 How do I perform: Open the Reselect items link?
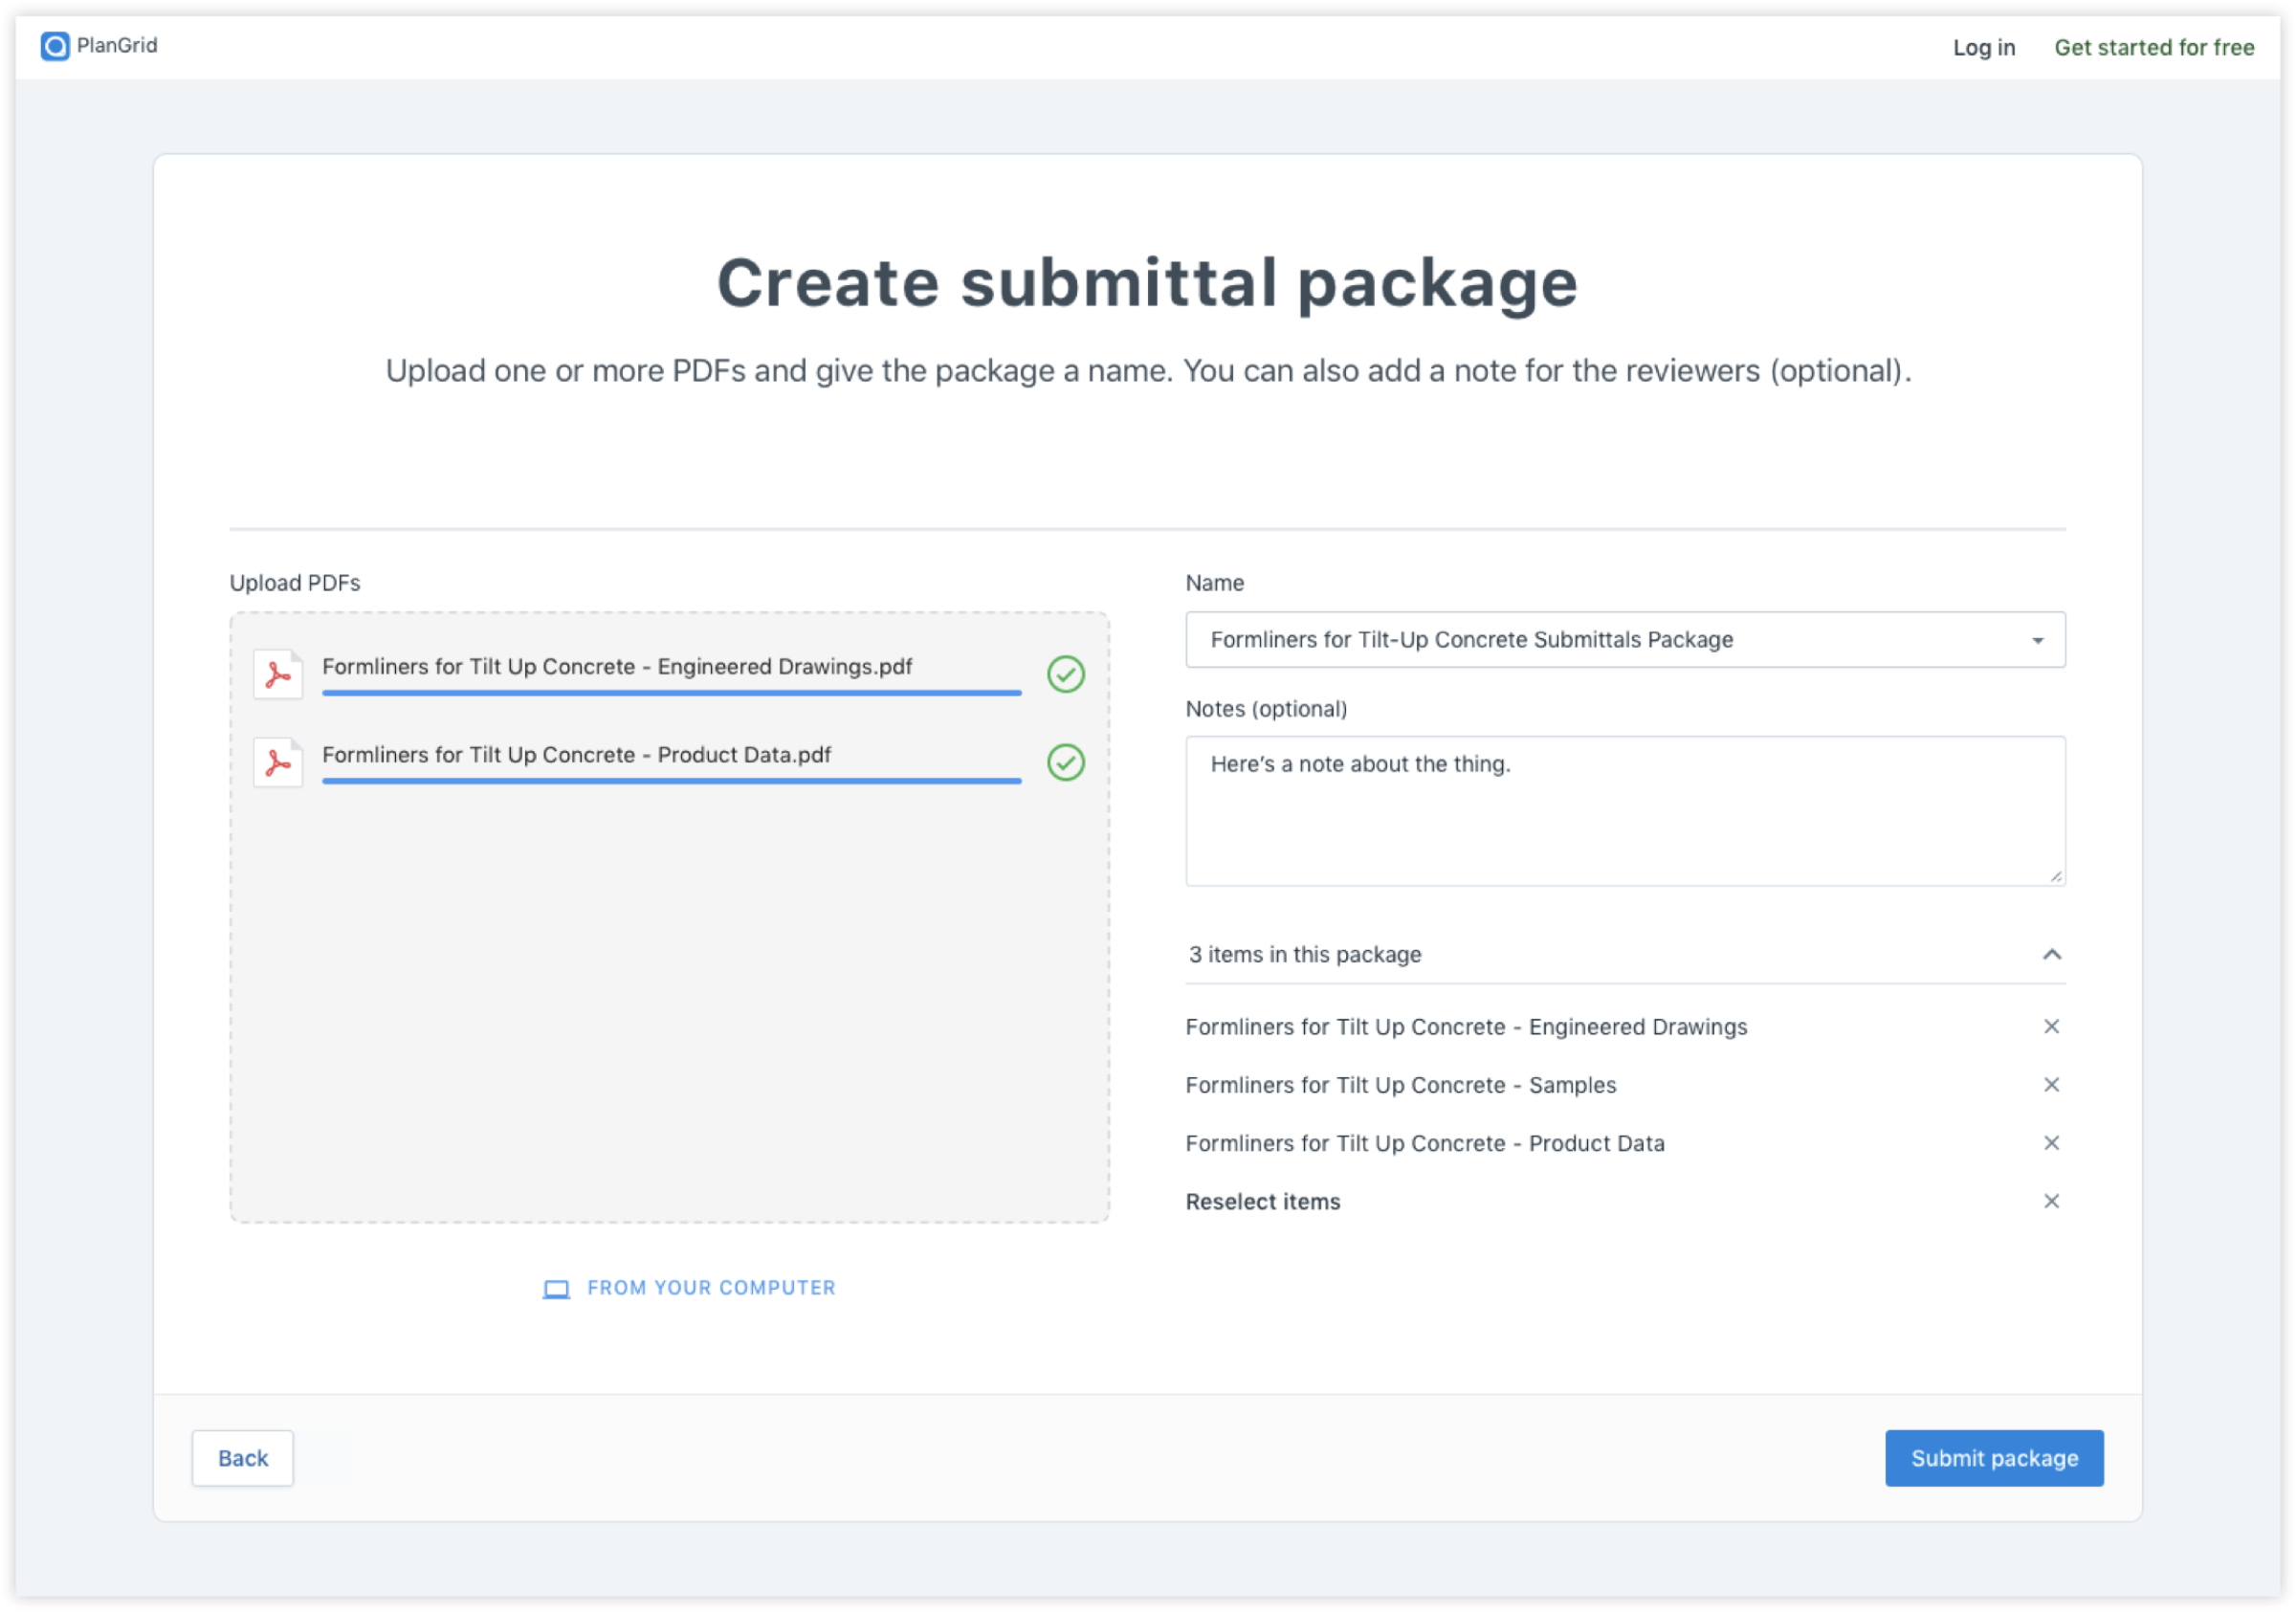(x=1263, y=1201)
